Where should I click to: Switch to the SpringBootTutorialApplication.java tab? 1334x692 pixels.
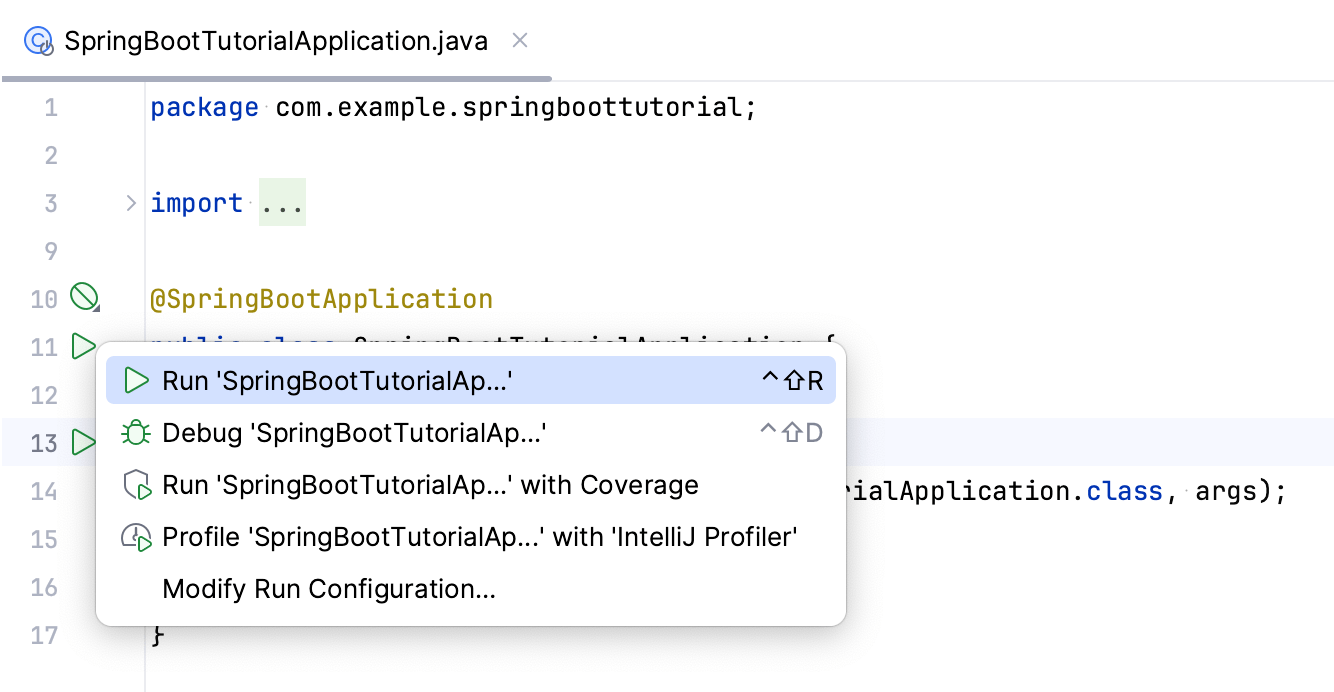point(275,41)
